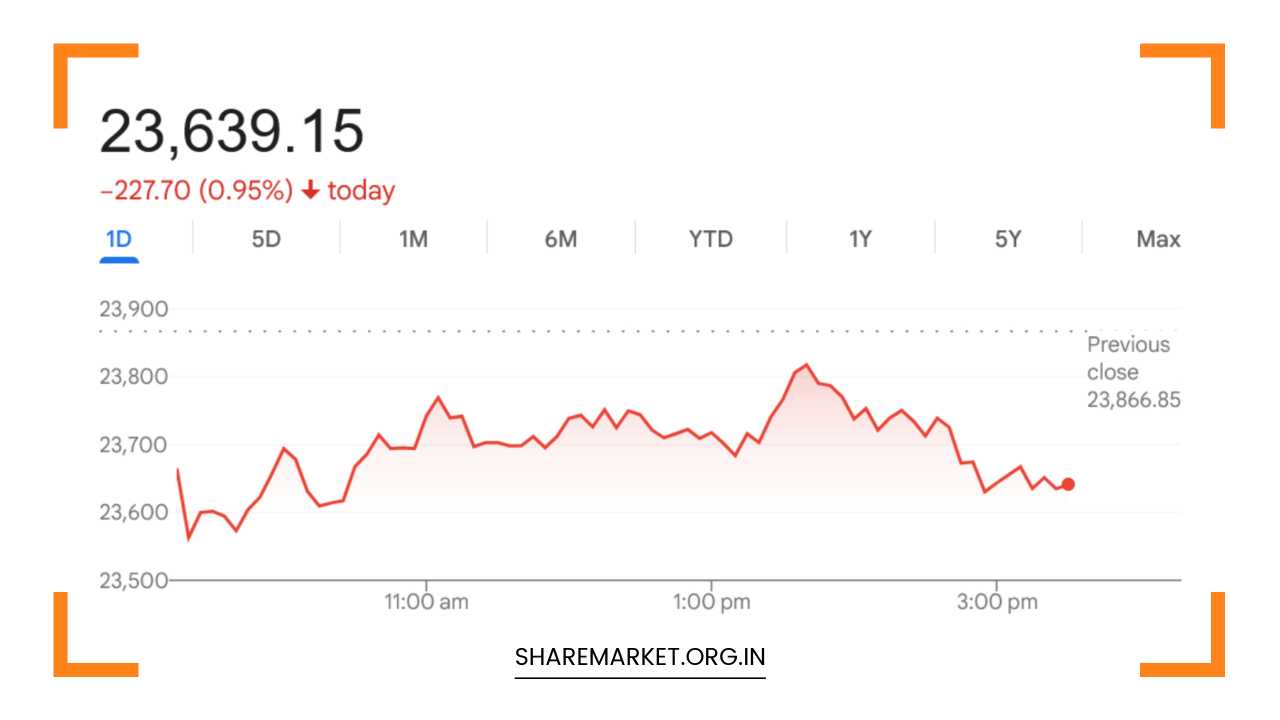Select the YTD range option
Image resolution: width=1280 pixels, height=720 pixels.
point(710,238)
